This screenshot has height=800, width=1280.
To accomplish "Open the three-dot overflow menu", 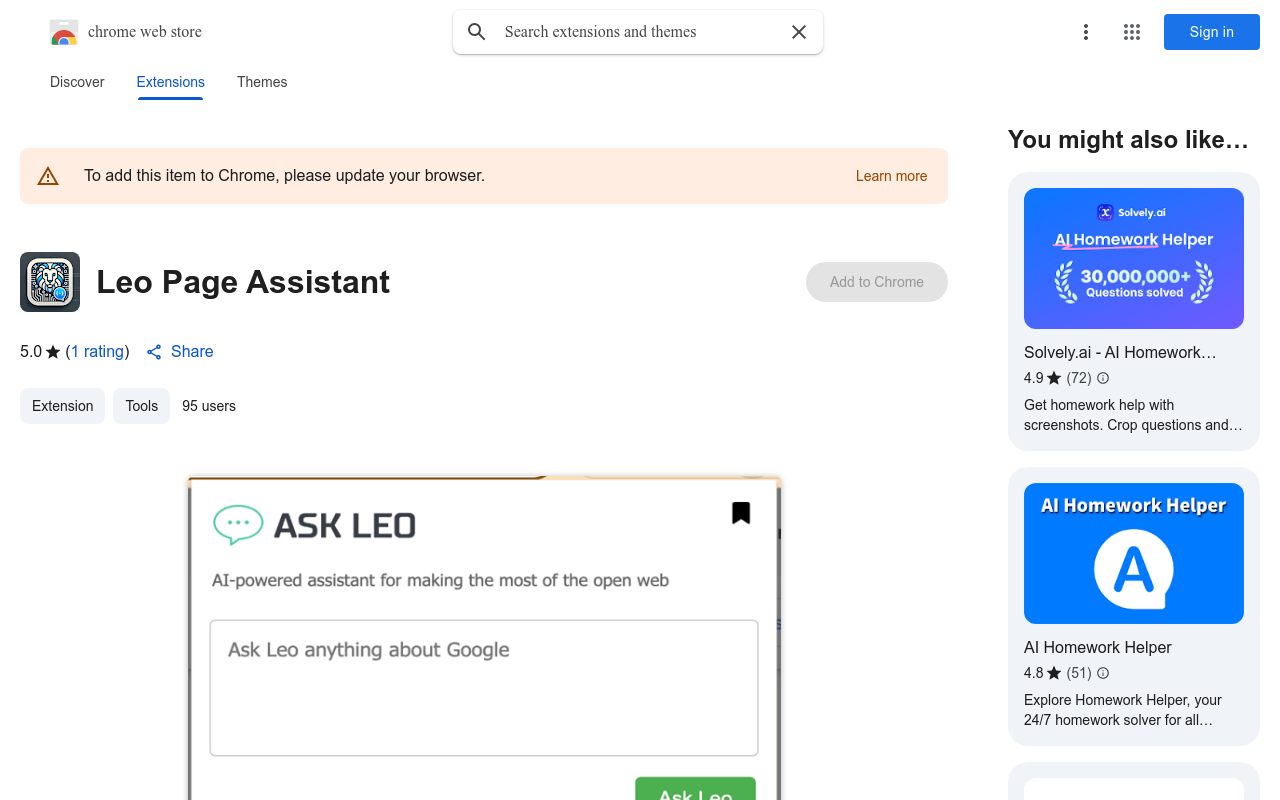I will [1086, 32].
